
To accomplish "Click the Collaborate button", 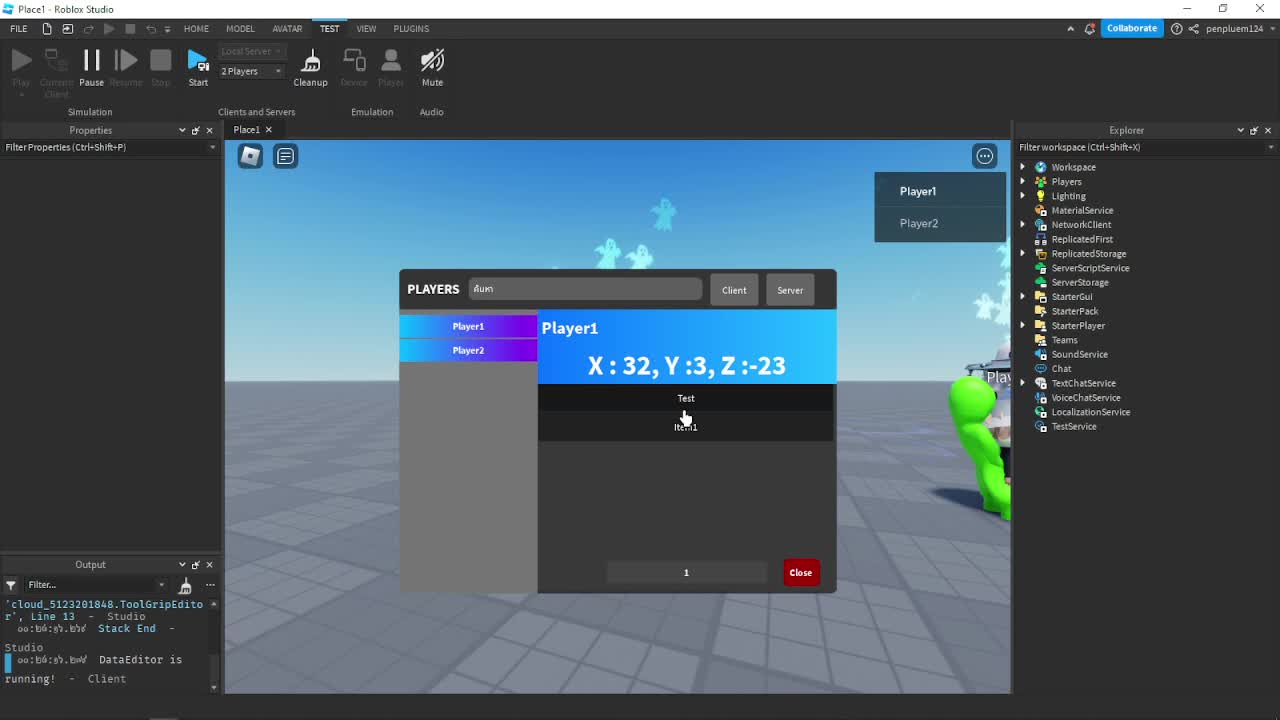I will (1131, 29).
